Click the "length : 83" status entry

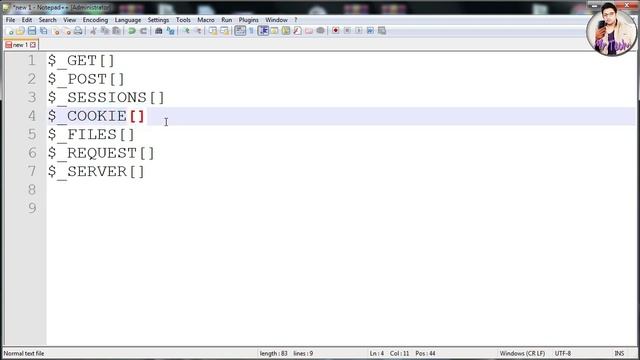pyautogui.click(x=273, y=353)
